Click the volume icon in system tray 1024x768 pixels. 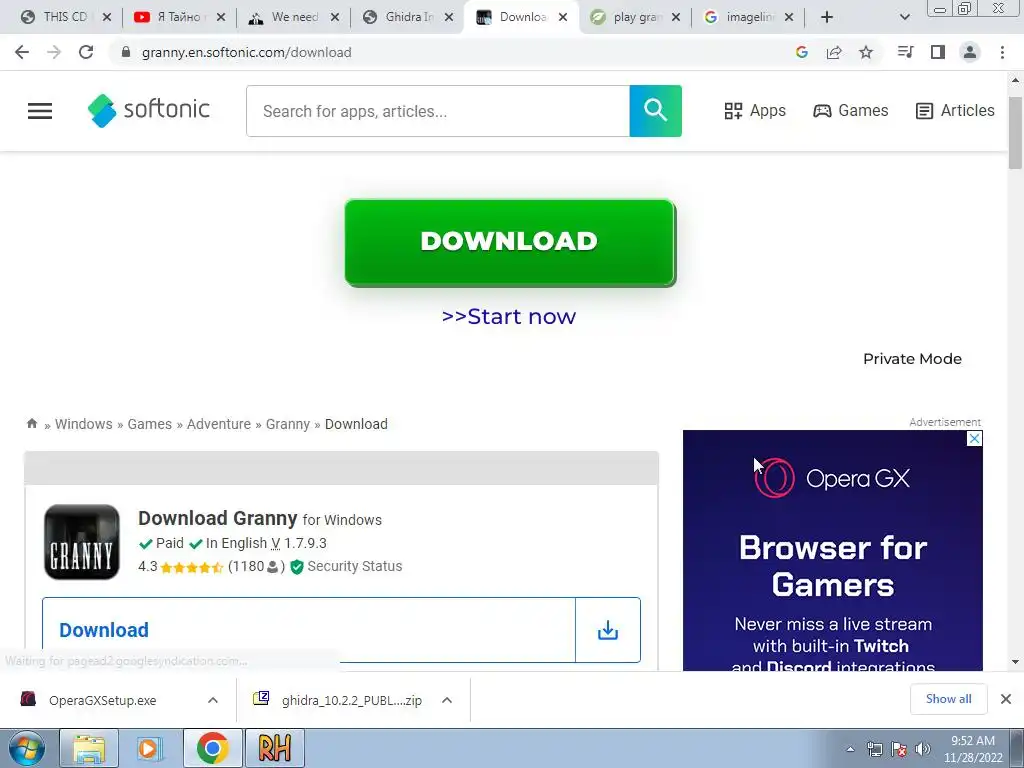[923, 749]
